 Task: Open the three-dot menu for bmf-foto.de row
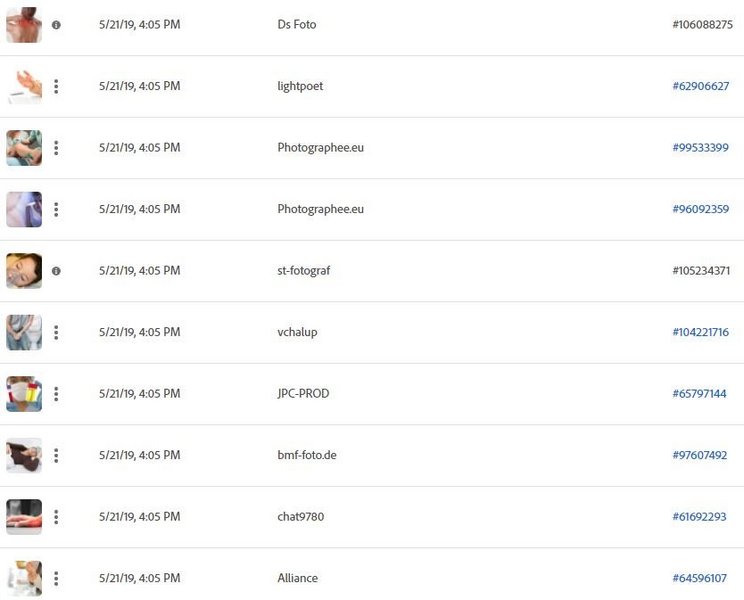click(56, 455)
